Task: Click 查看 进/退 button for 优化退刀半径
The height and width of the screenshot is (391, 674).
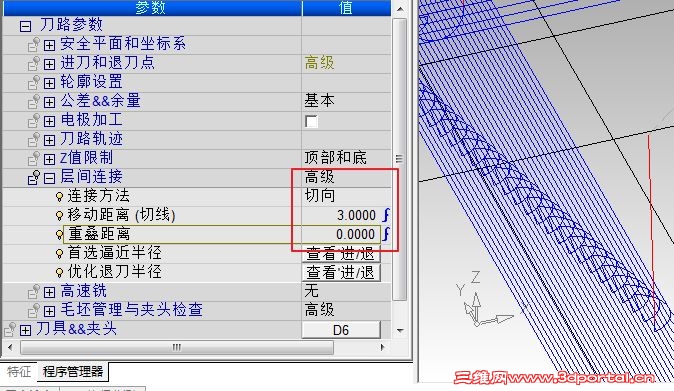Action: 341,272
